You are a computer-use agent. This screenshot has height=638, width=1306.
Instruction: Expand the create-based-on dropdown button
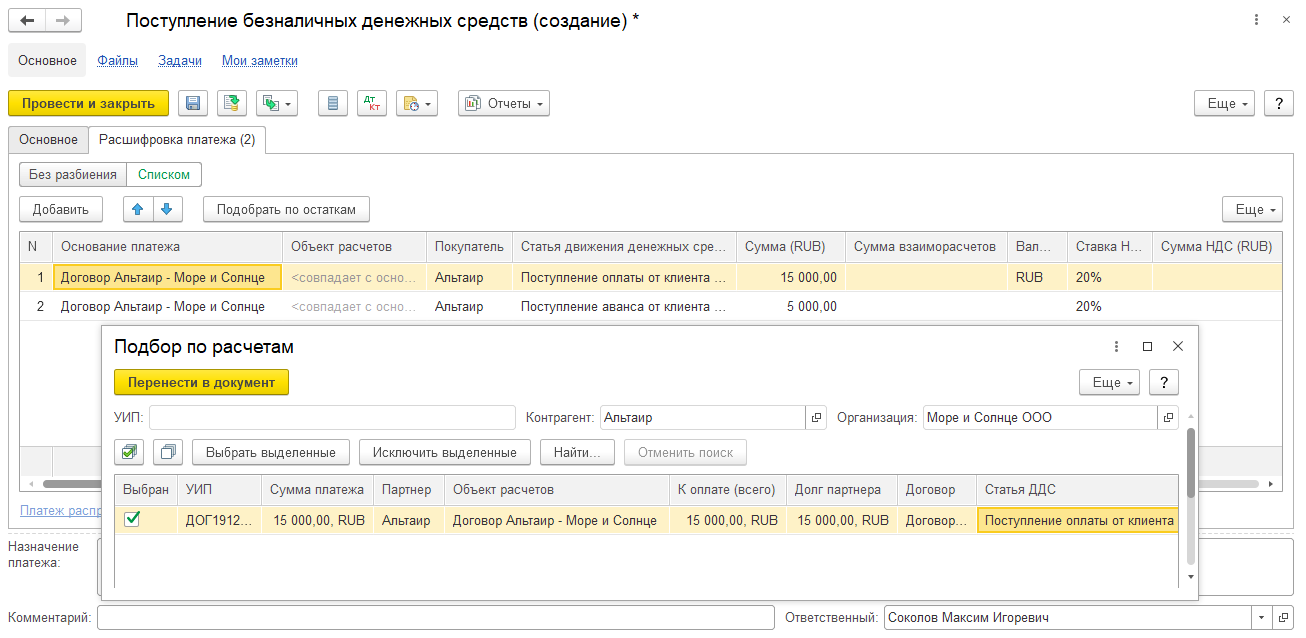point(278,103)
